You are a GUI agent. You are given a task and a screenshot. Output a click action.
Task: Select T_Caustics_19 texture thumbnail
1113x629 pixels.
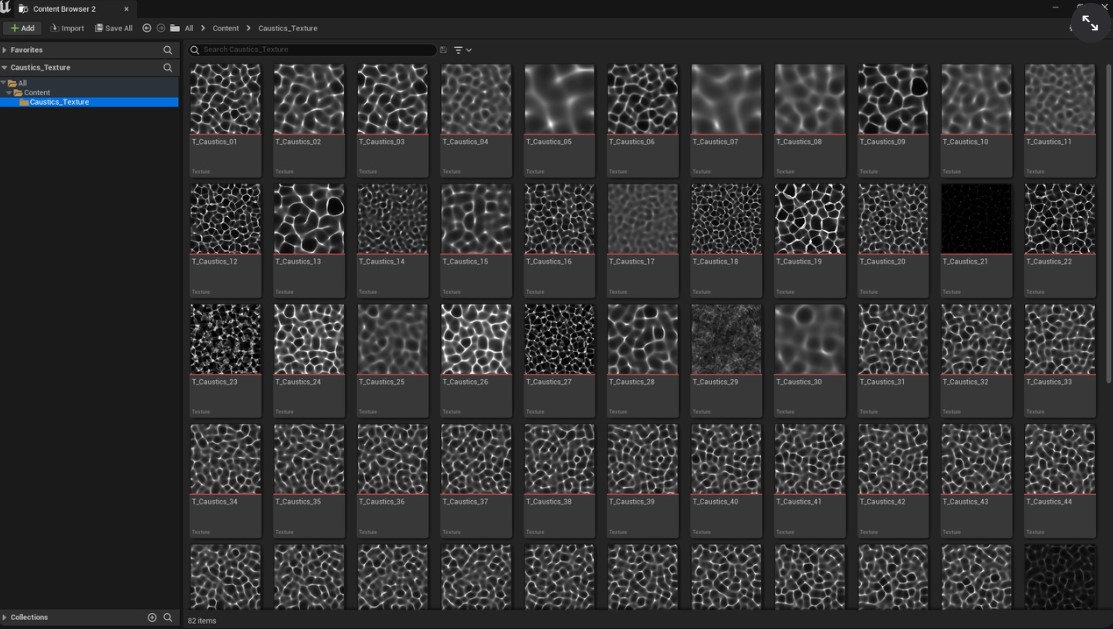(810, 219)
